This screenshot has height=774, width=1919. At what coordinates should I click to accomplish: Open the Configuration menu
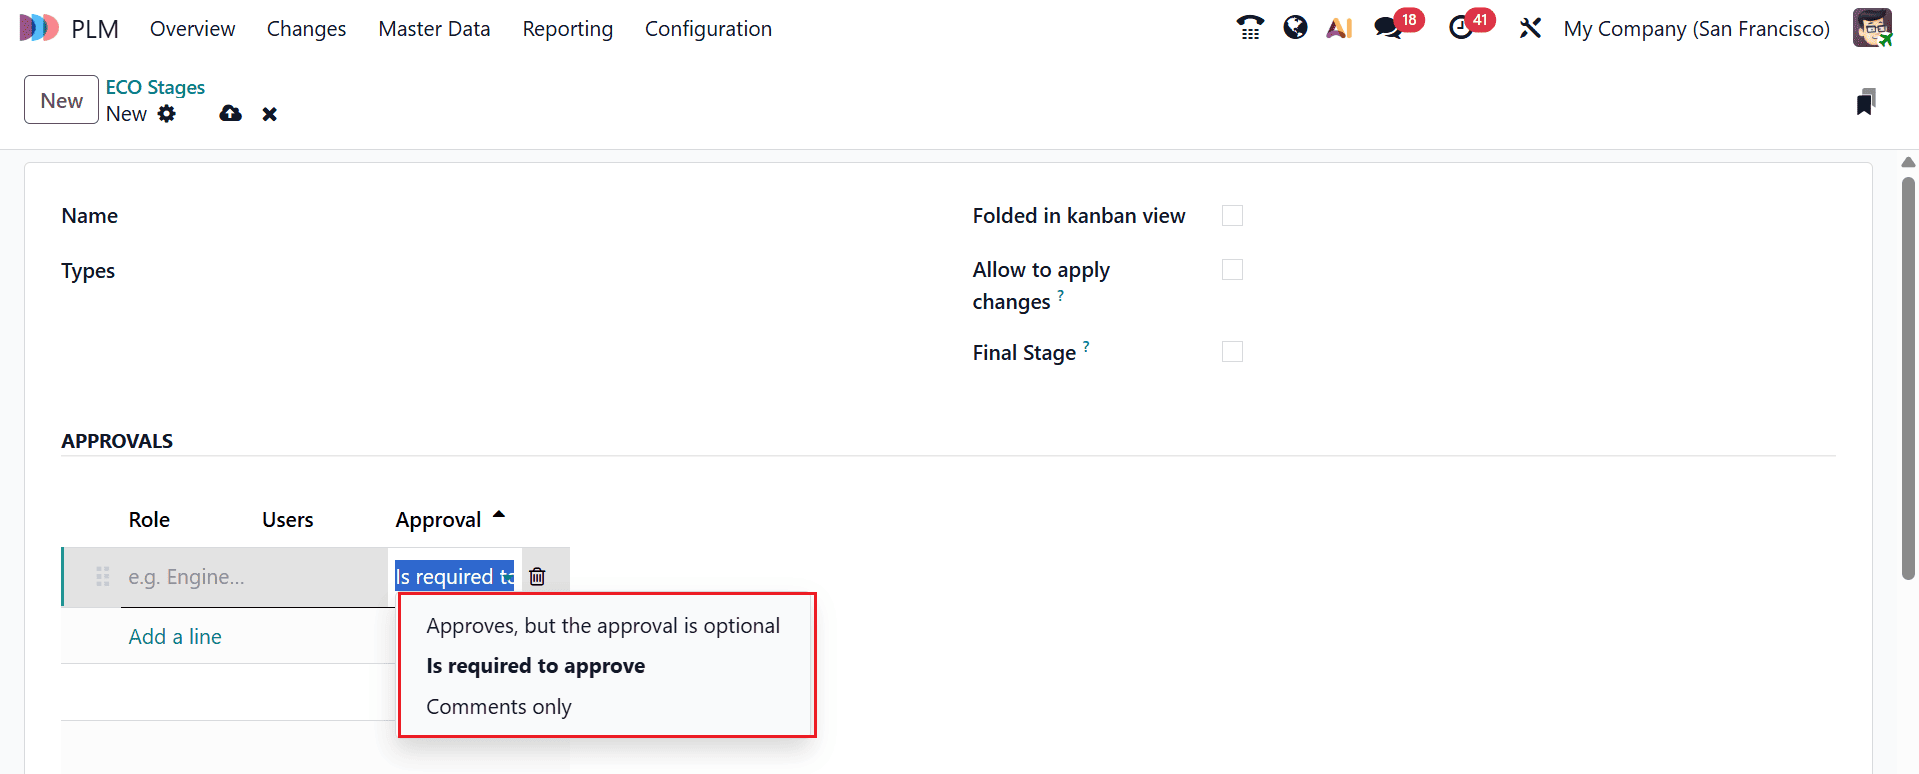click(x=708, y=29)
